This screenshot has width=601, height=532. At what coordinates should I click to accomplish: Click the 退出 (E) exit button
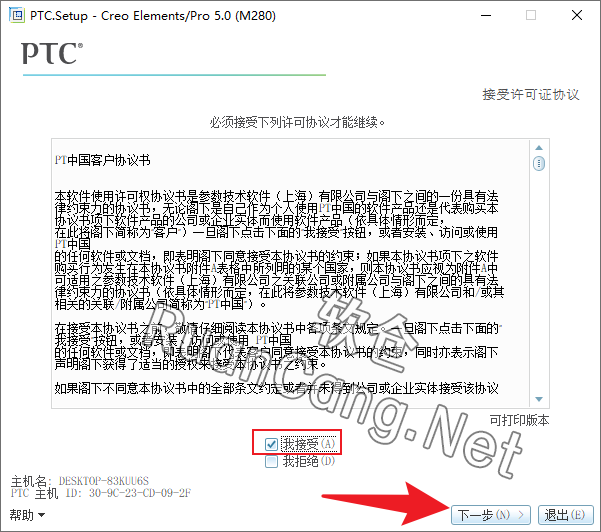565,515
